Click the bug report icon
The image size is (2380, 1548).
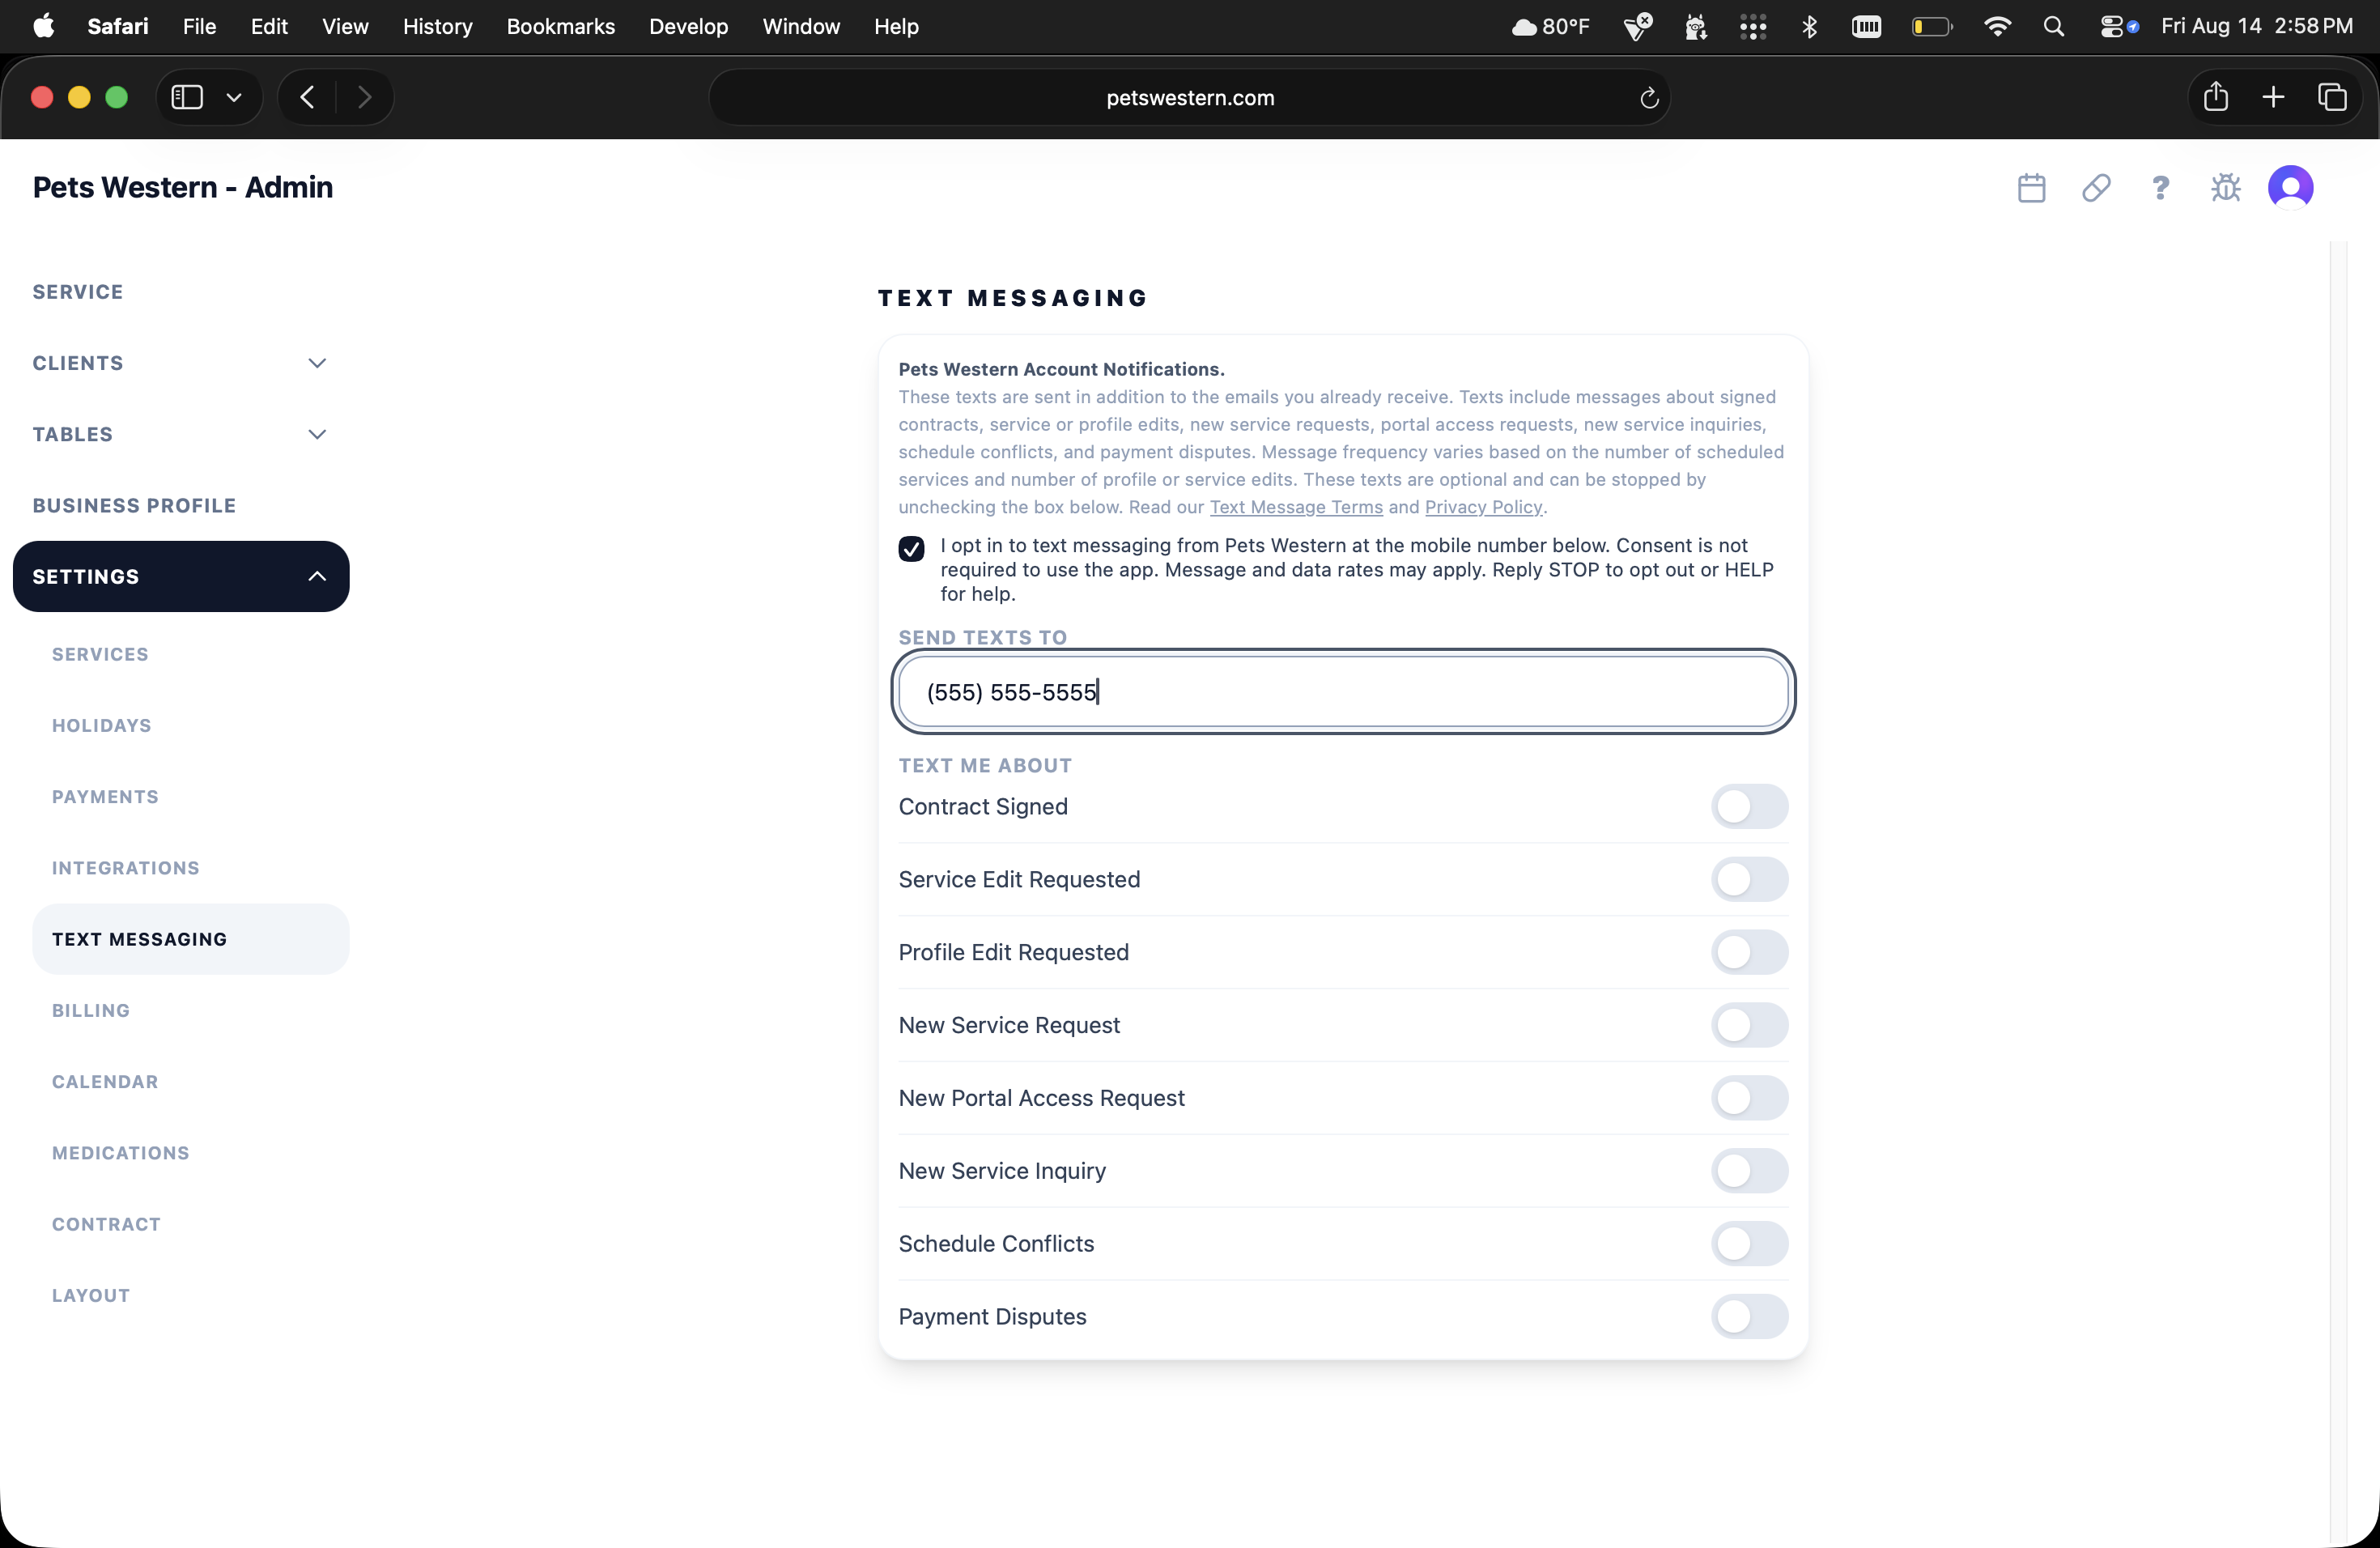(x=2225, y=188)
